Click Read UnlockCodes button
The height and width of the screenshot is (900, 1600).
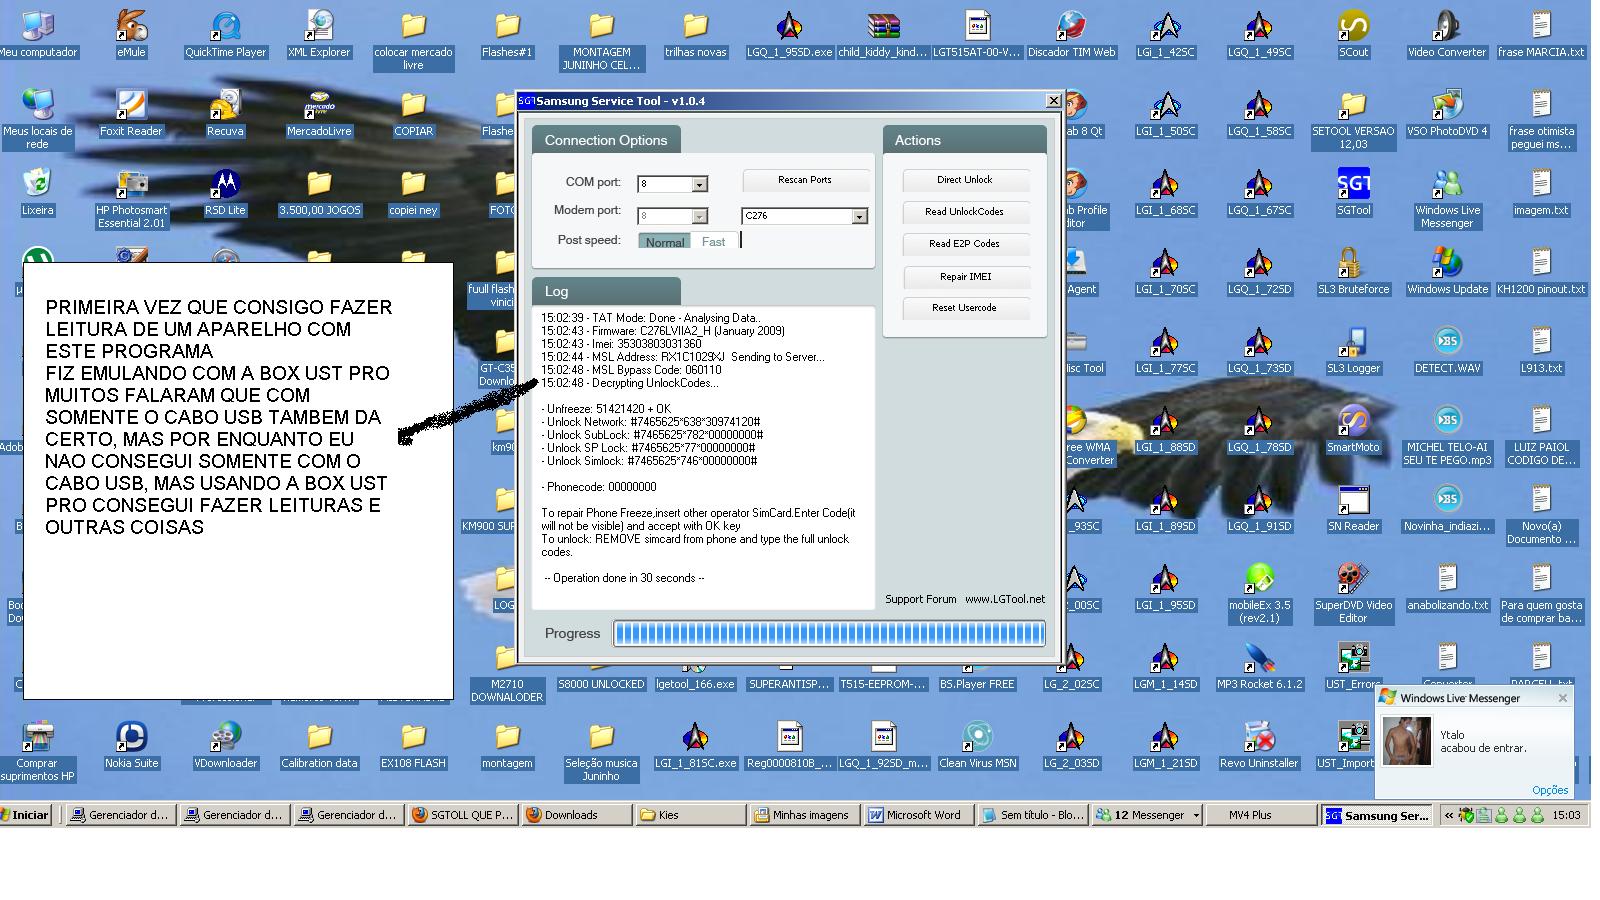point(965,212)
